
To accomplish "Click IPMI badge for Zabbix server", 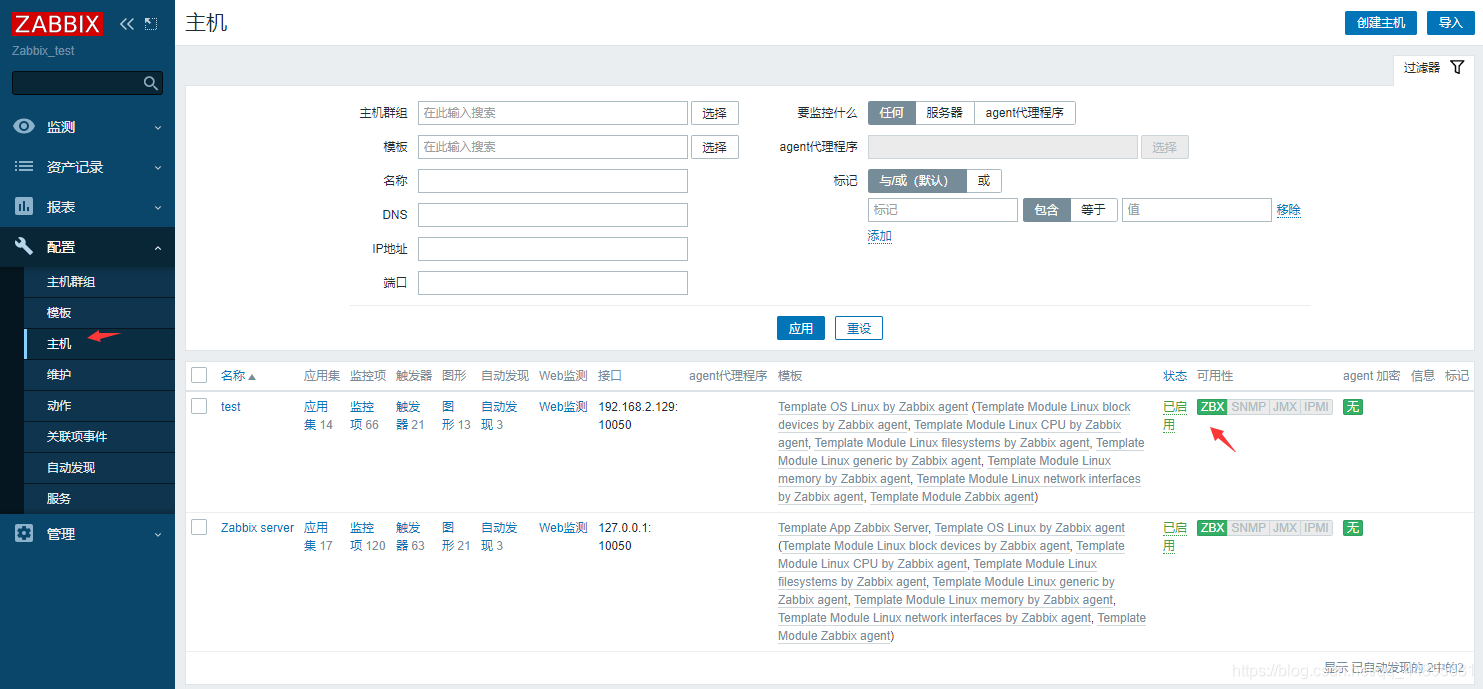I will click(1317, 528).
